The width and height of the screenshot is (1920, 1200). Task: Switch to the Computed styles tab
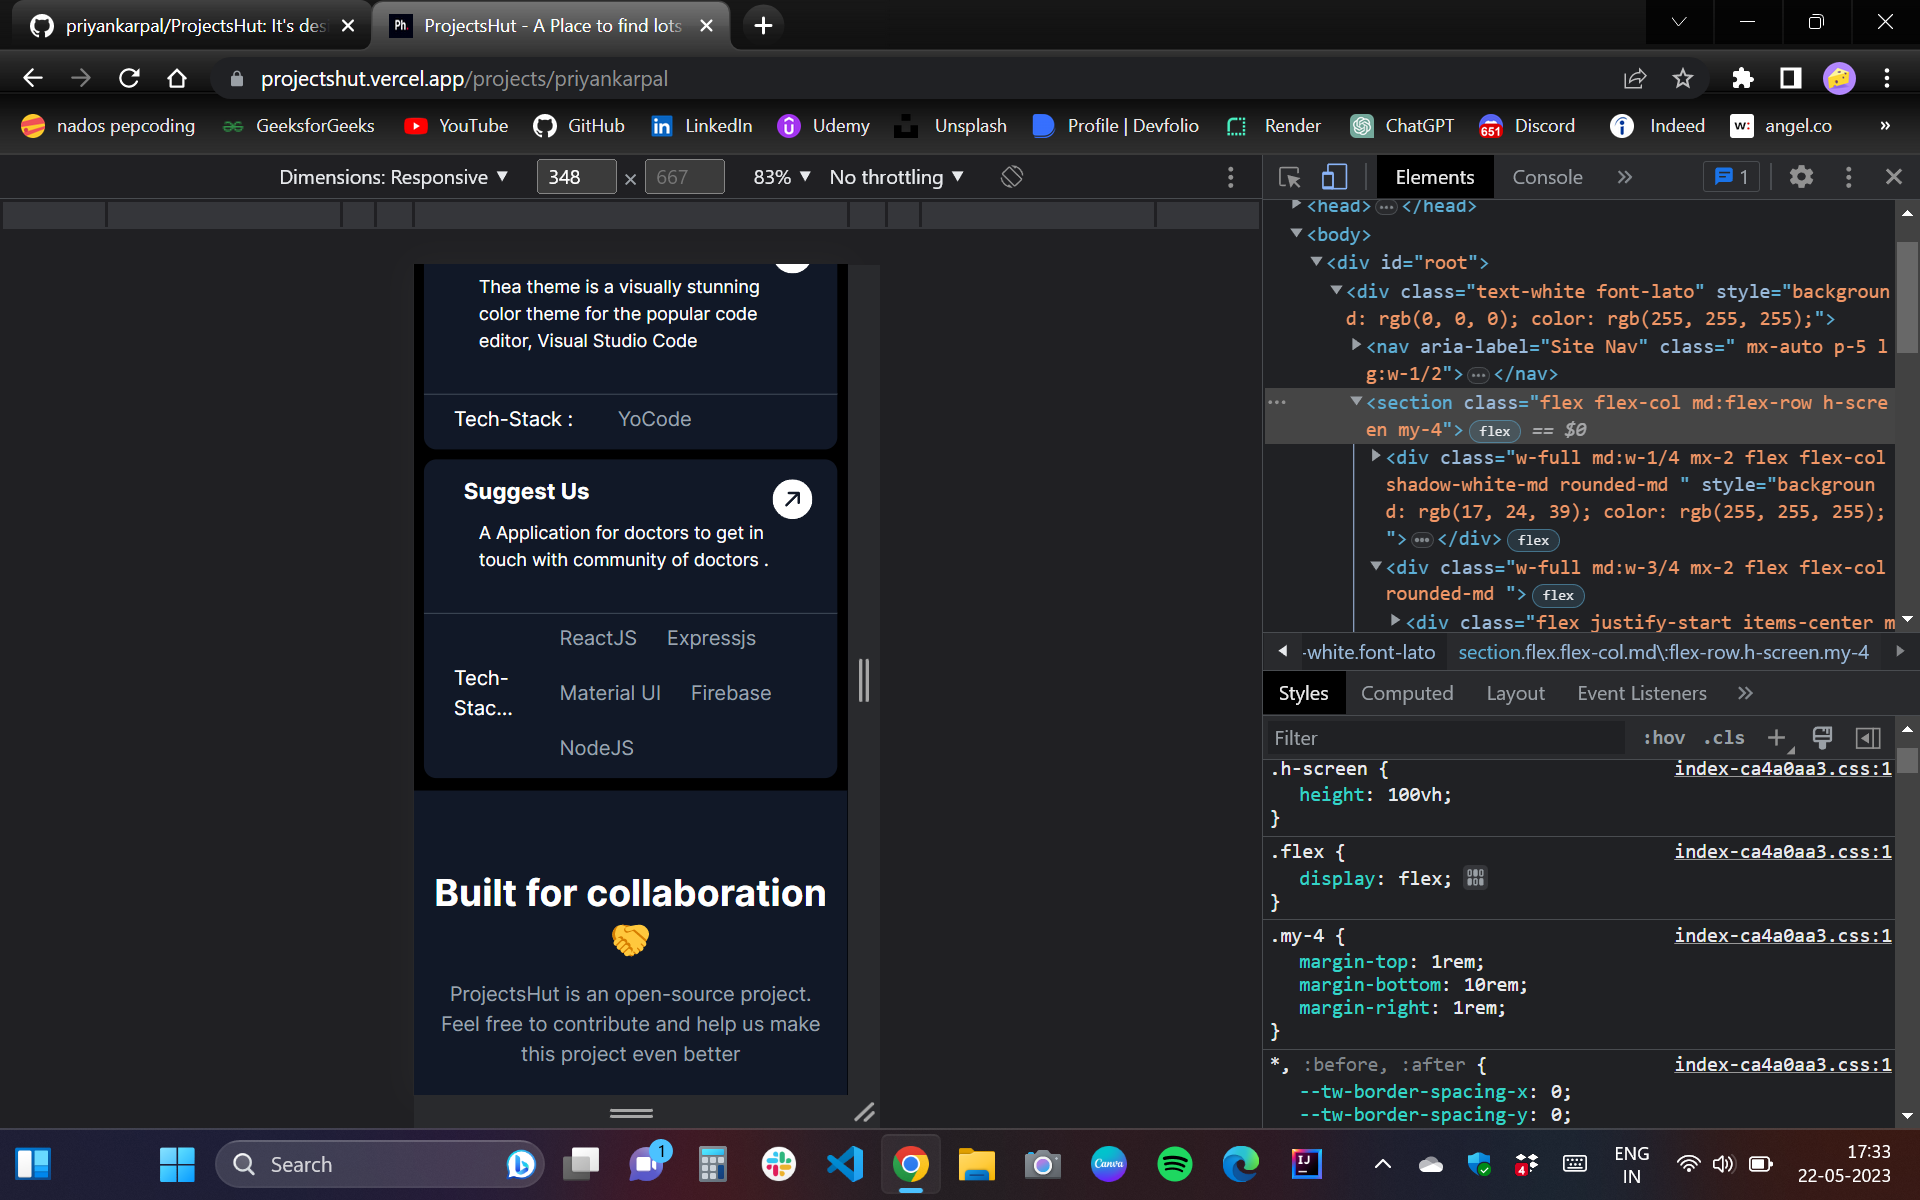coord(1407,692)
